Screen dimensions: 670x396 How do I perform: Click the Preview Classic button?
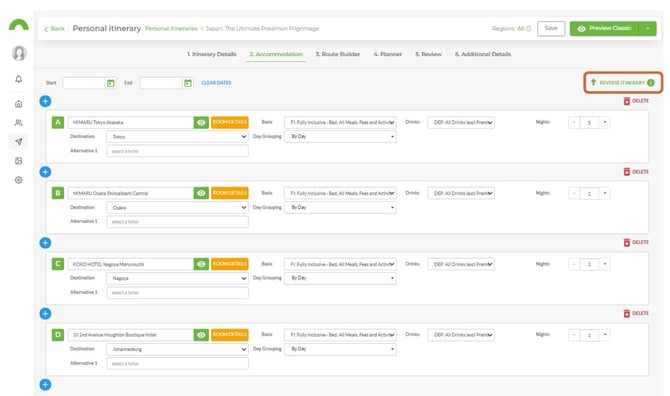605,29
